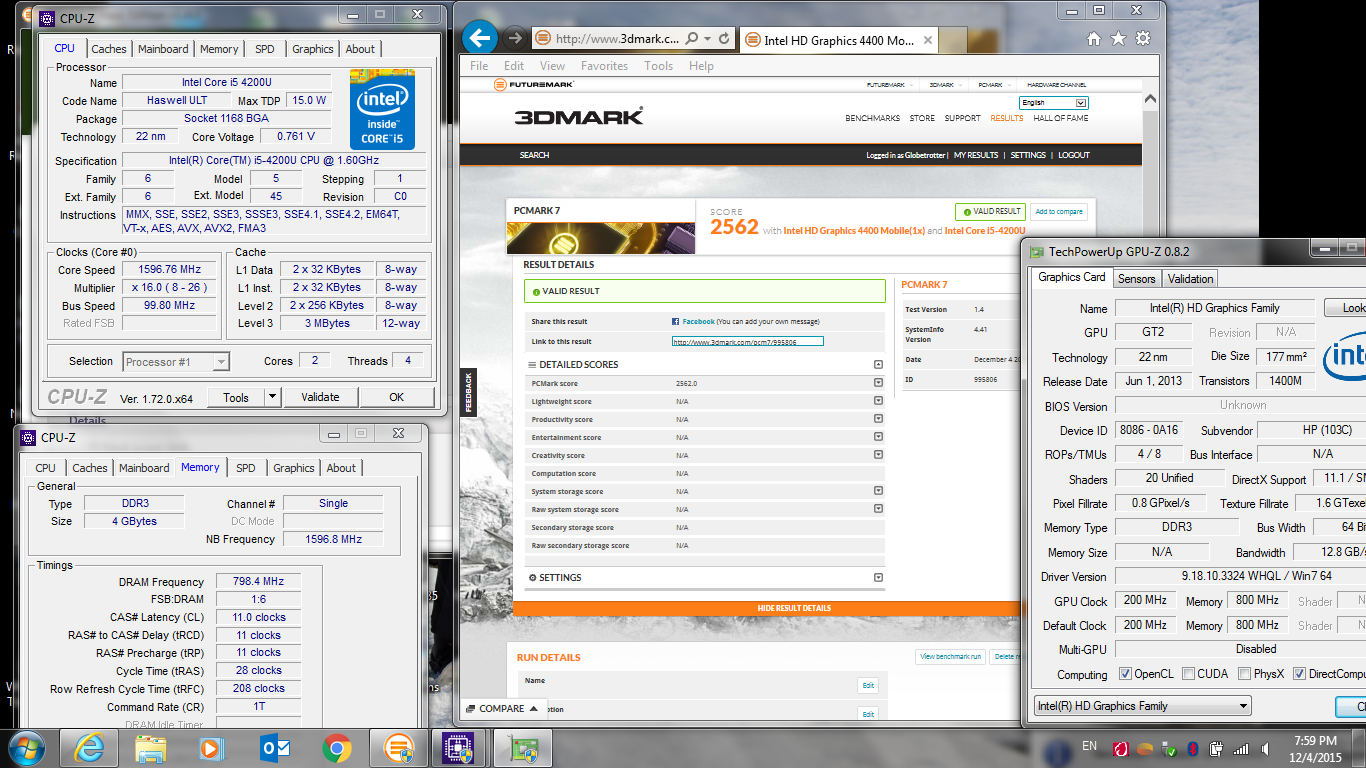Expand the Productivity score row
The height and width of the screenshot is (768, 1366).
[878, 419]
